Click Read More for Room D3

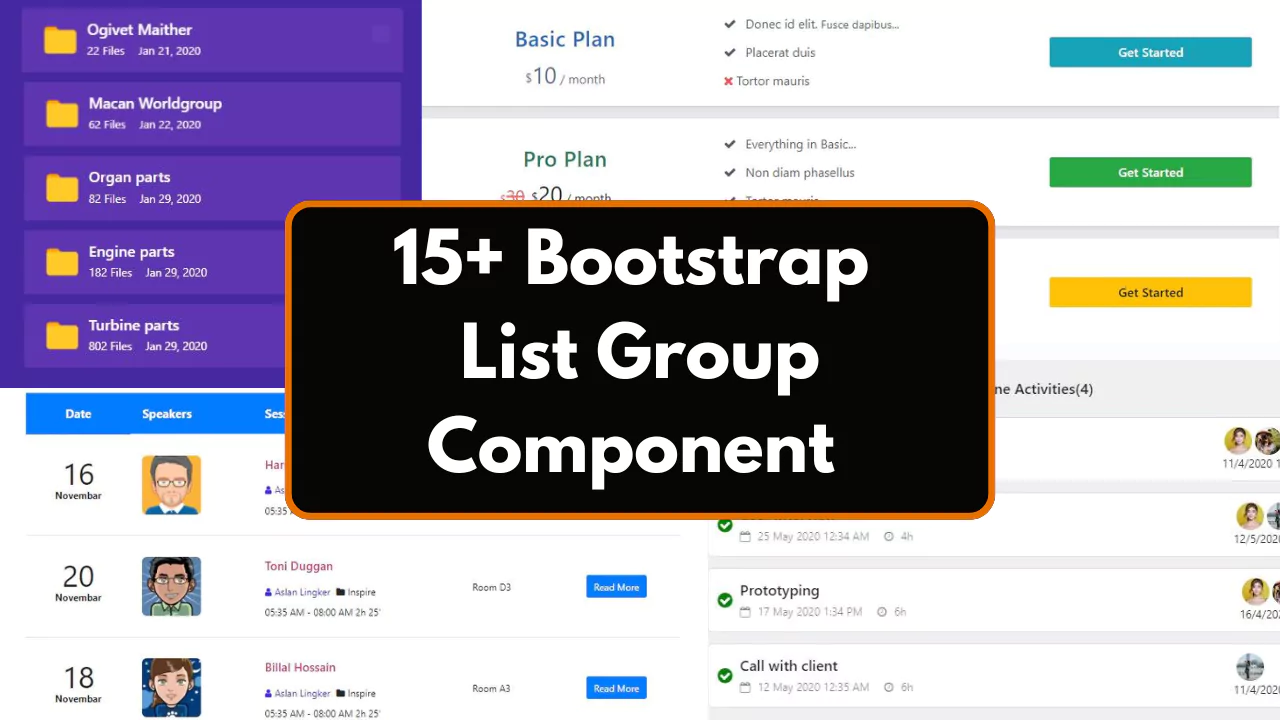[616, 587]
